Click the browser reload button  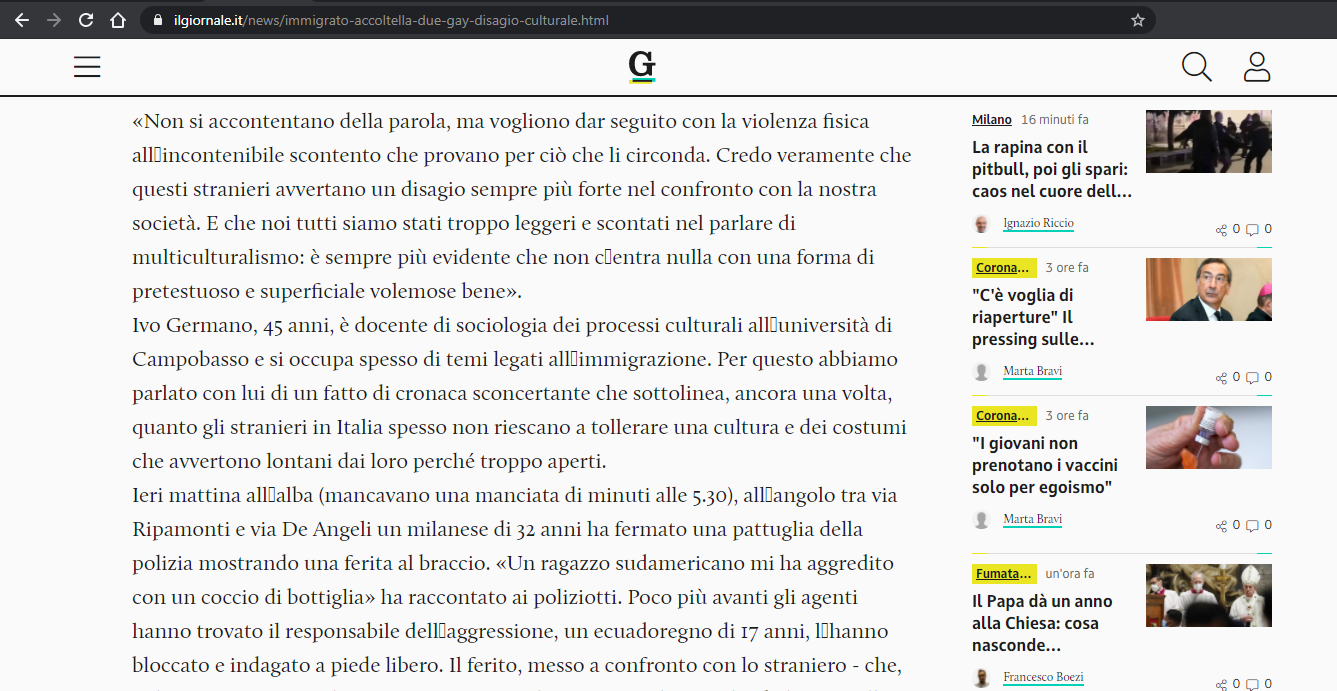tap(86, 20)
